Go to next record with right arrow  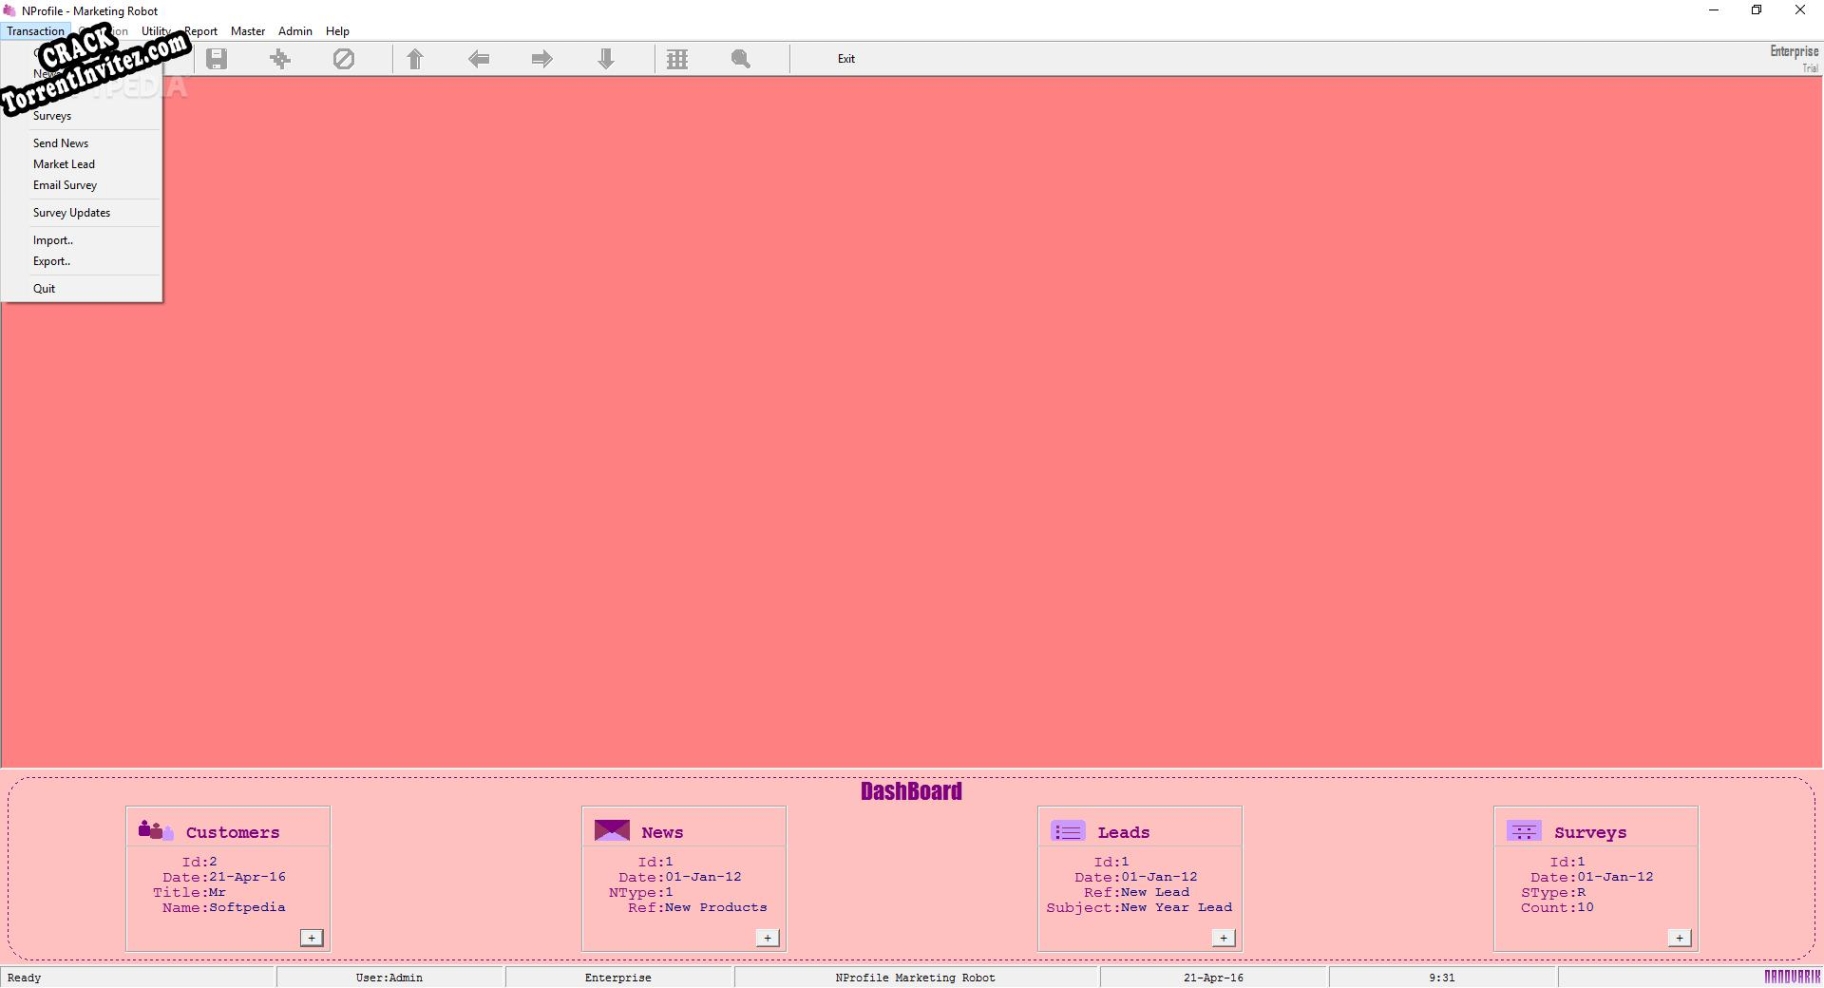coord(542,59)
